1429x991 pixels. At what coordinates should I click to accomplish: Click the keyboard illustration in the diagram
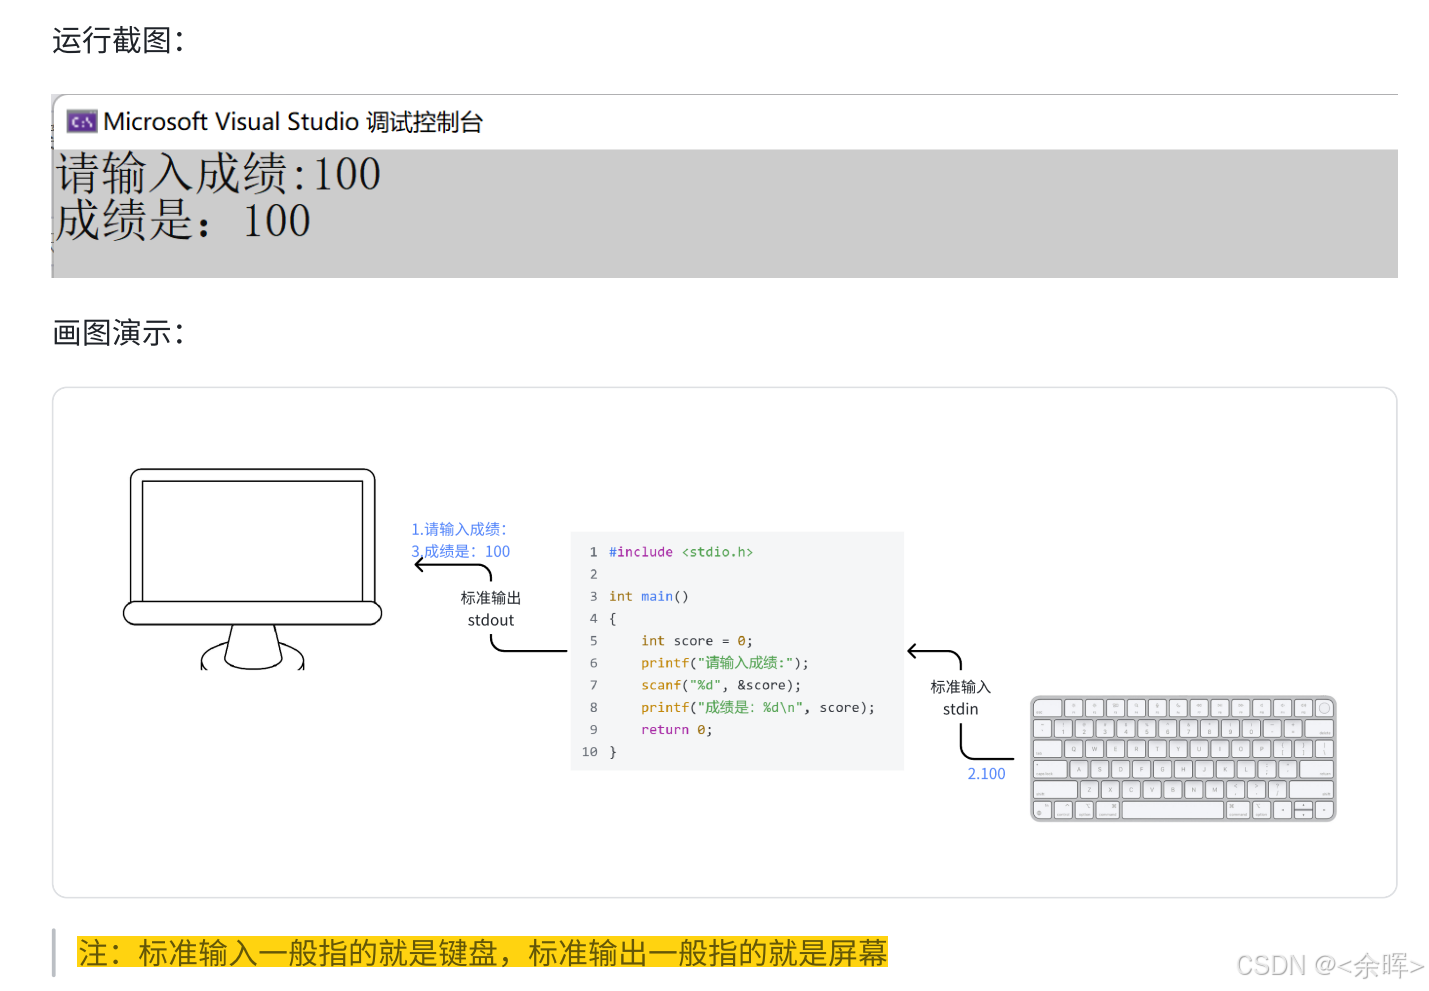[1183, 757]
